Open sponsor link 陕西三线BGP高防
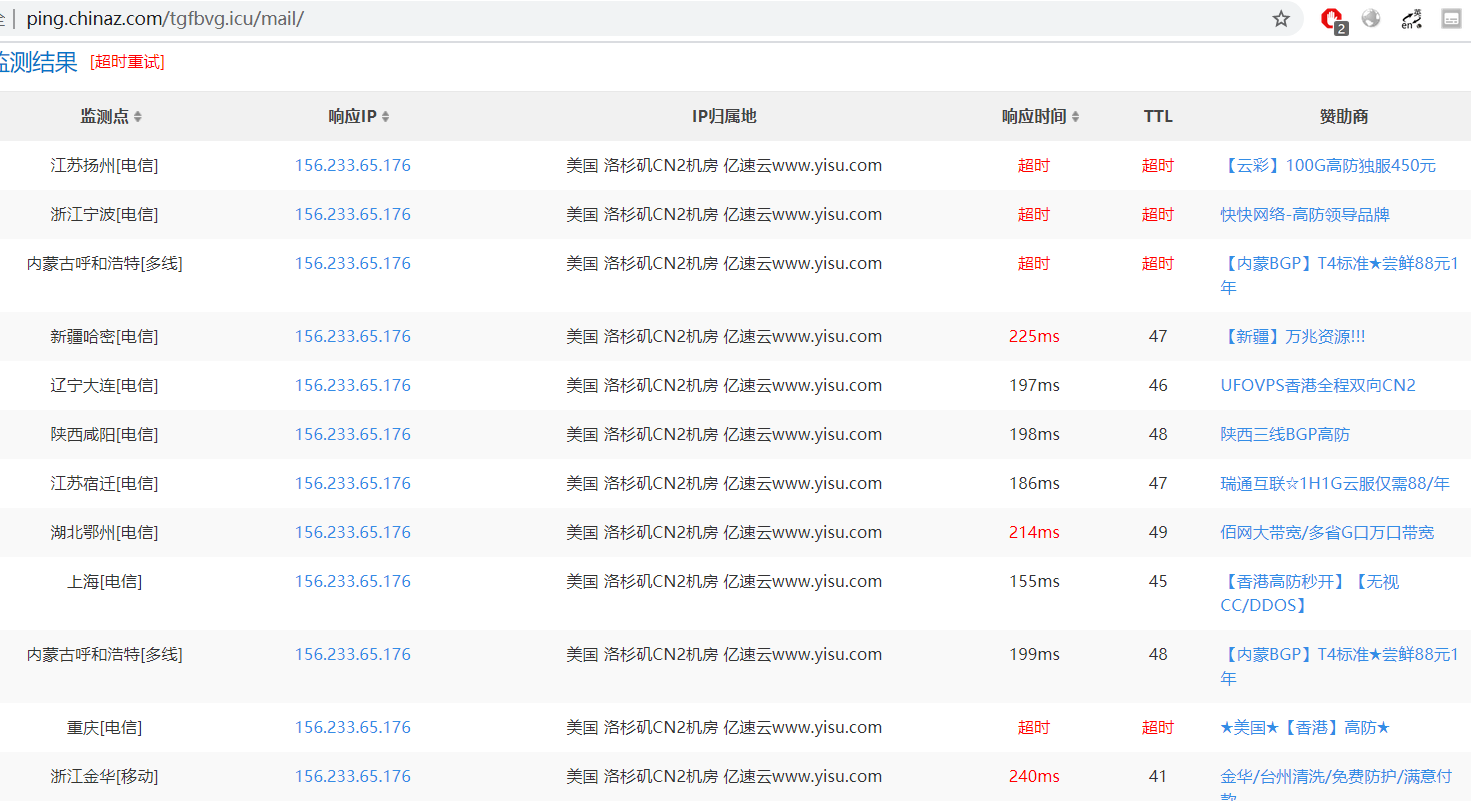Image resolution: width=1471 pixels, height=801 pixels. pos(1285,435)
